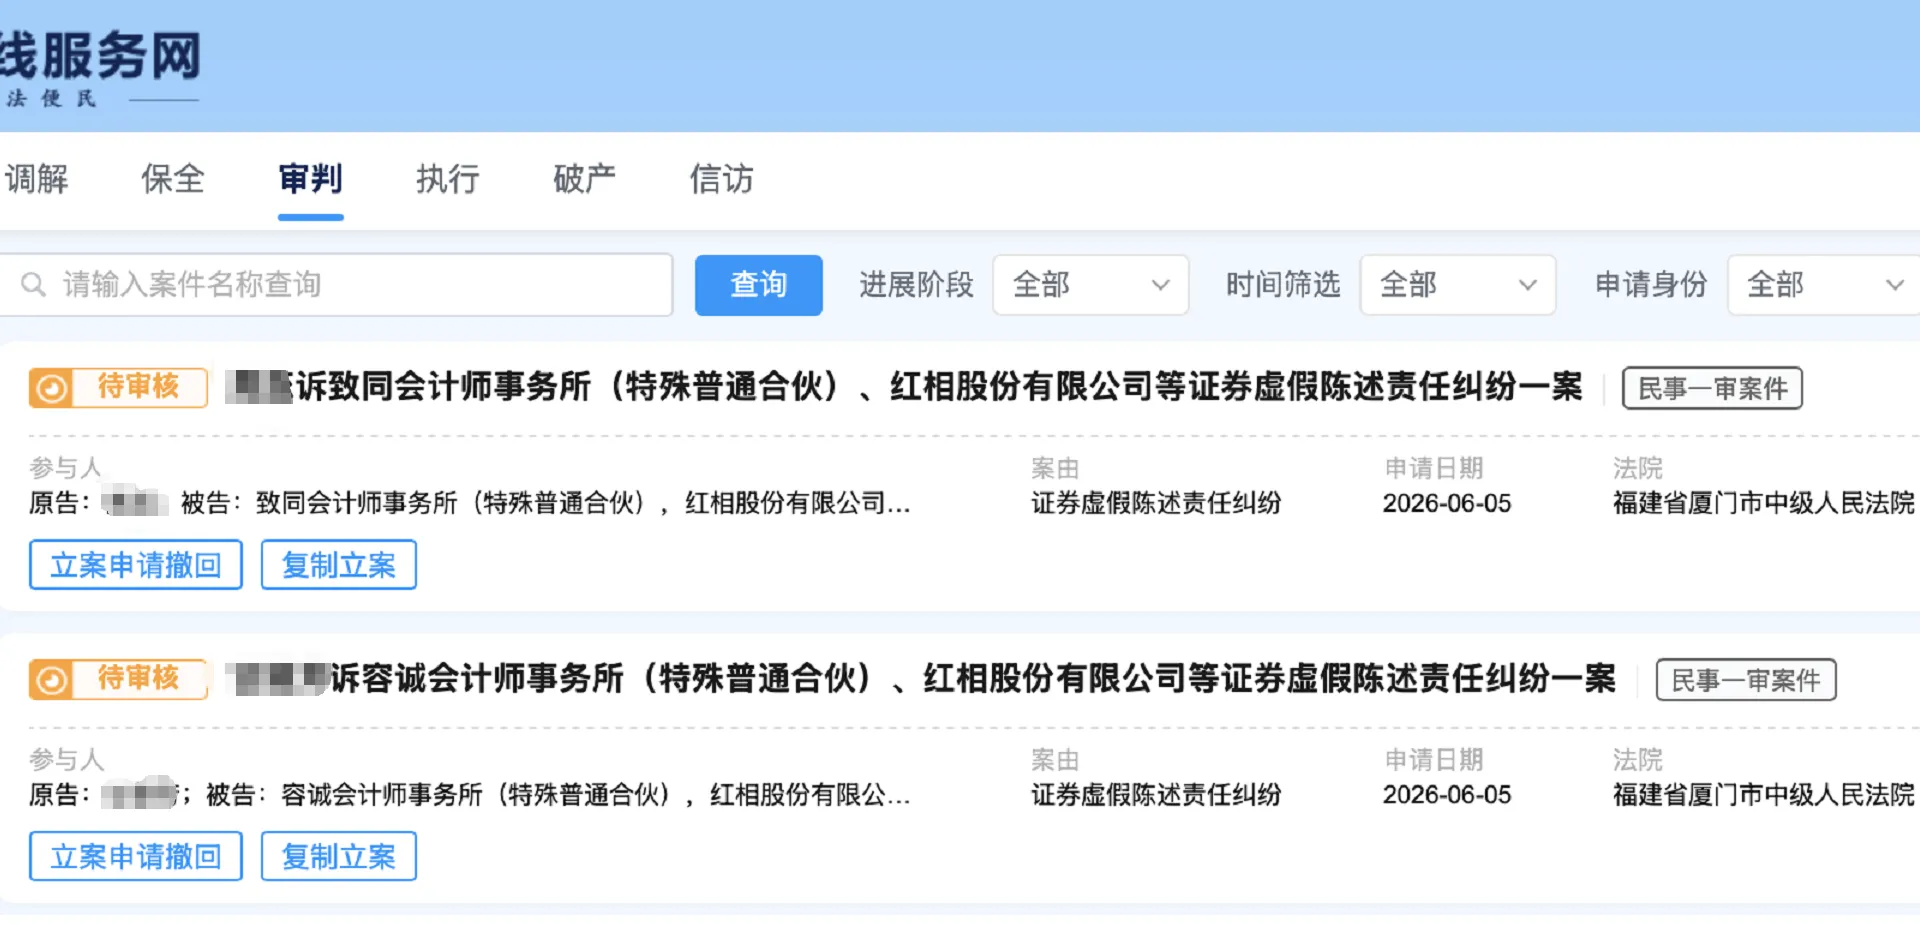Expand the 进展阶段 dropdown

[x=1090, y=285]
